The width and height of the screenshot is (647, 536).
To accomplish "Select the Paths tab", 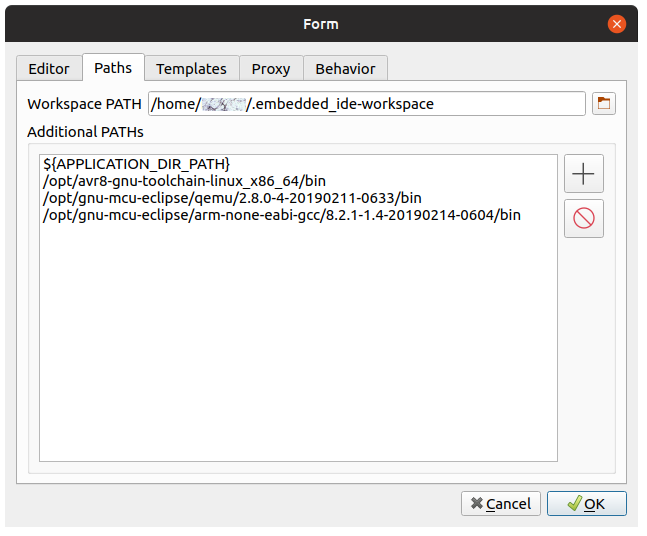I will (x=113, y=68).
